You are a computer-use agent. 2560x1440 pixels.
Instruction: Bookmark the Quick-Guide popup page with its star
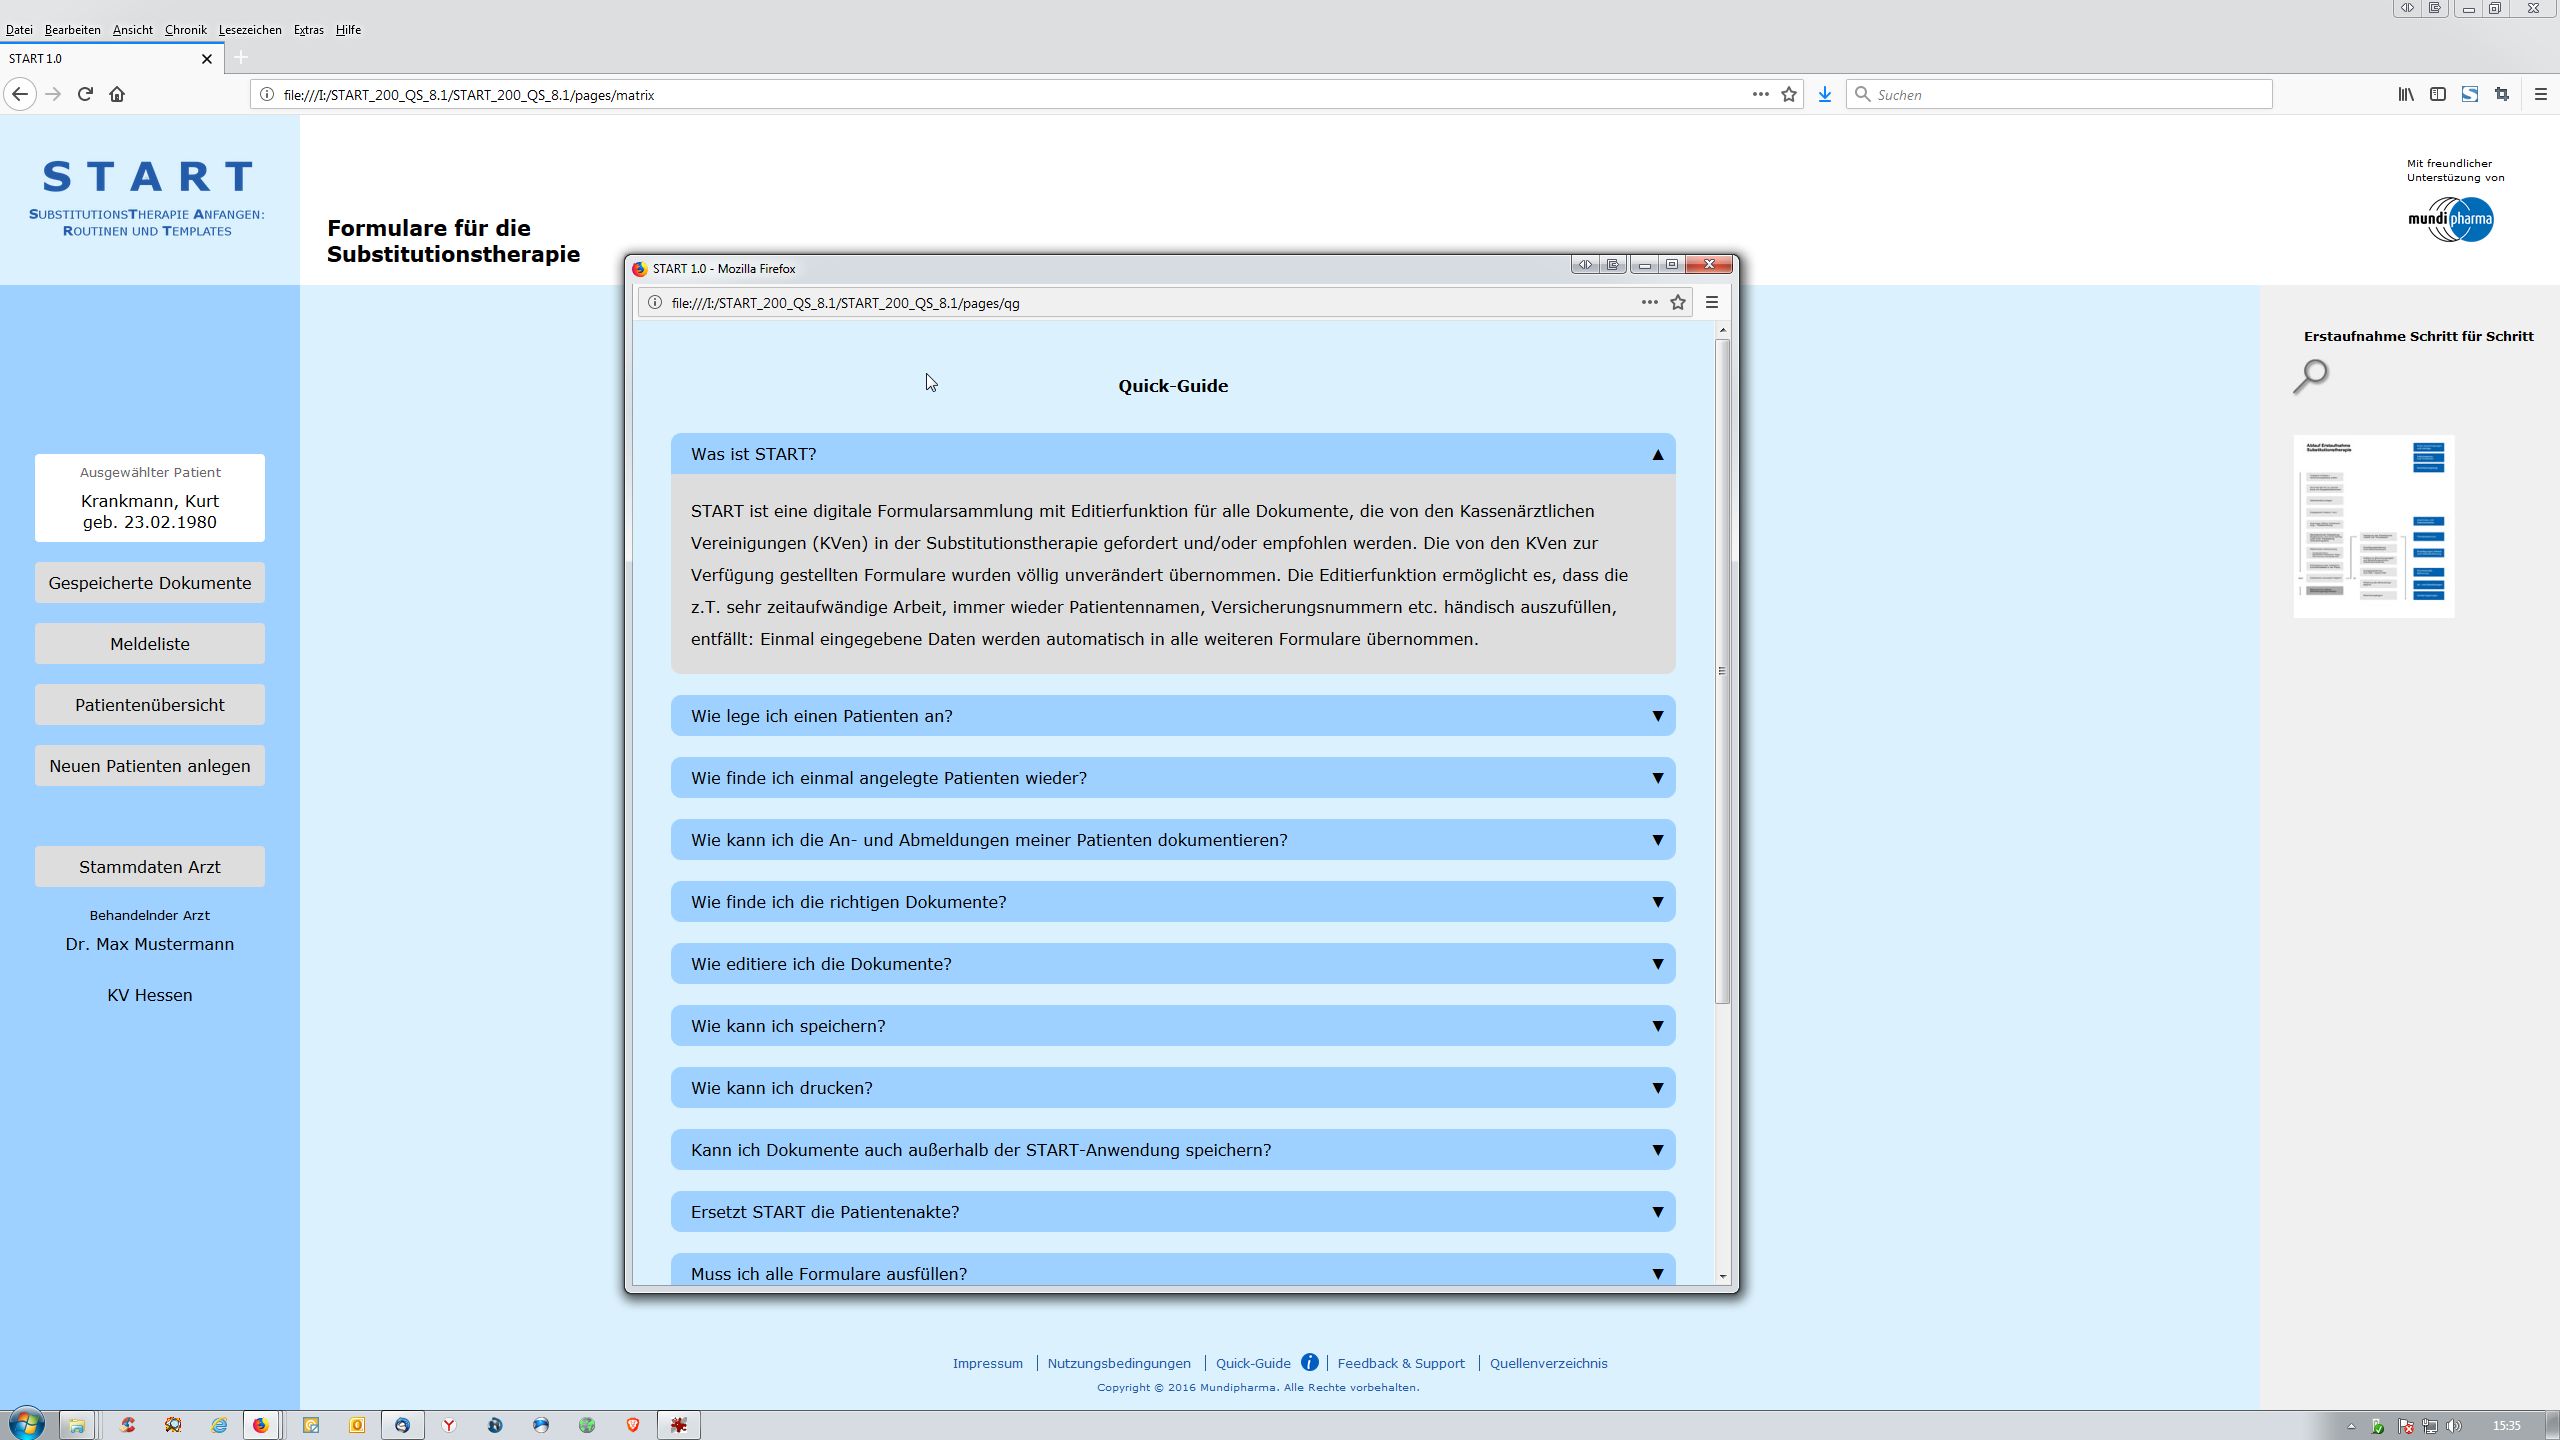[1678, 302]
